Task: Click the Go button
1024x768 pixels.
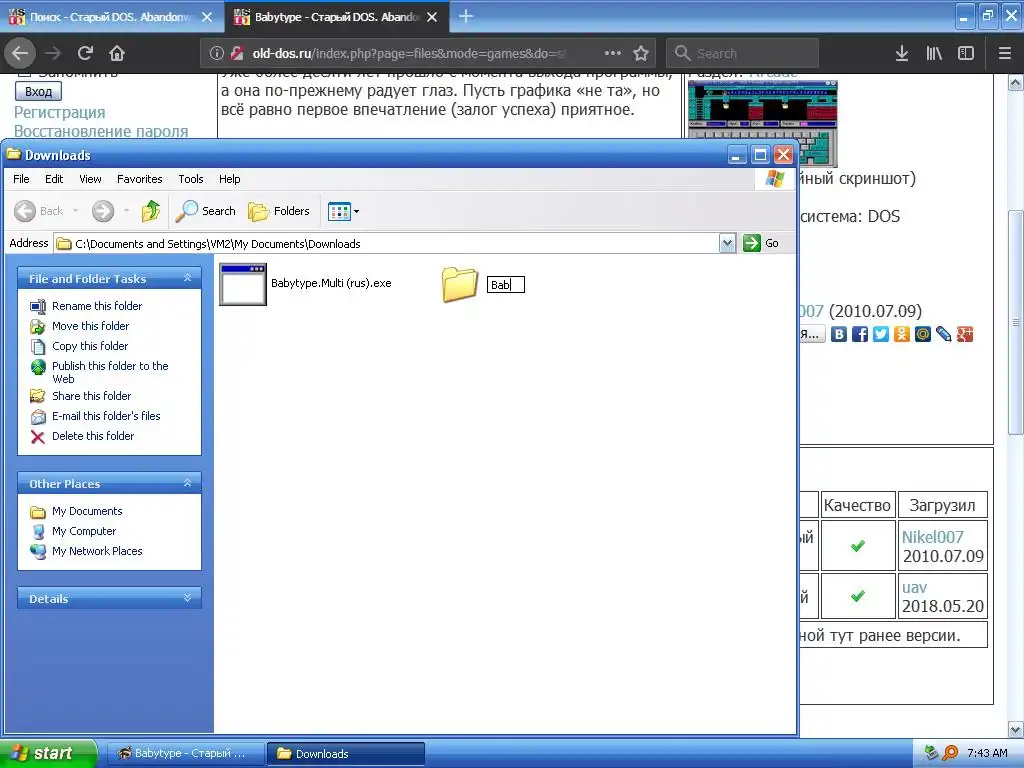Action: [x=761, y=243]
